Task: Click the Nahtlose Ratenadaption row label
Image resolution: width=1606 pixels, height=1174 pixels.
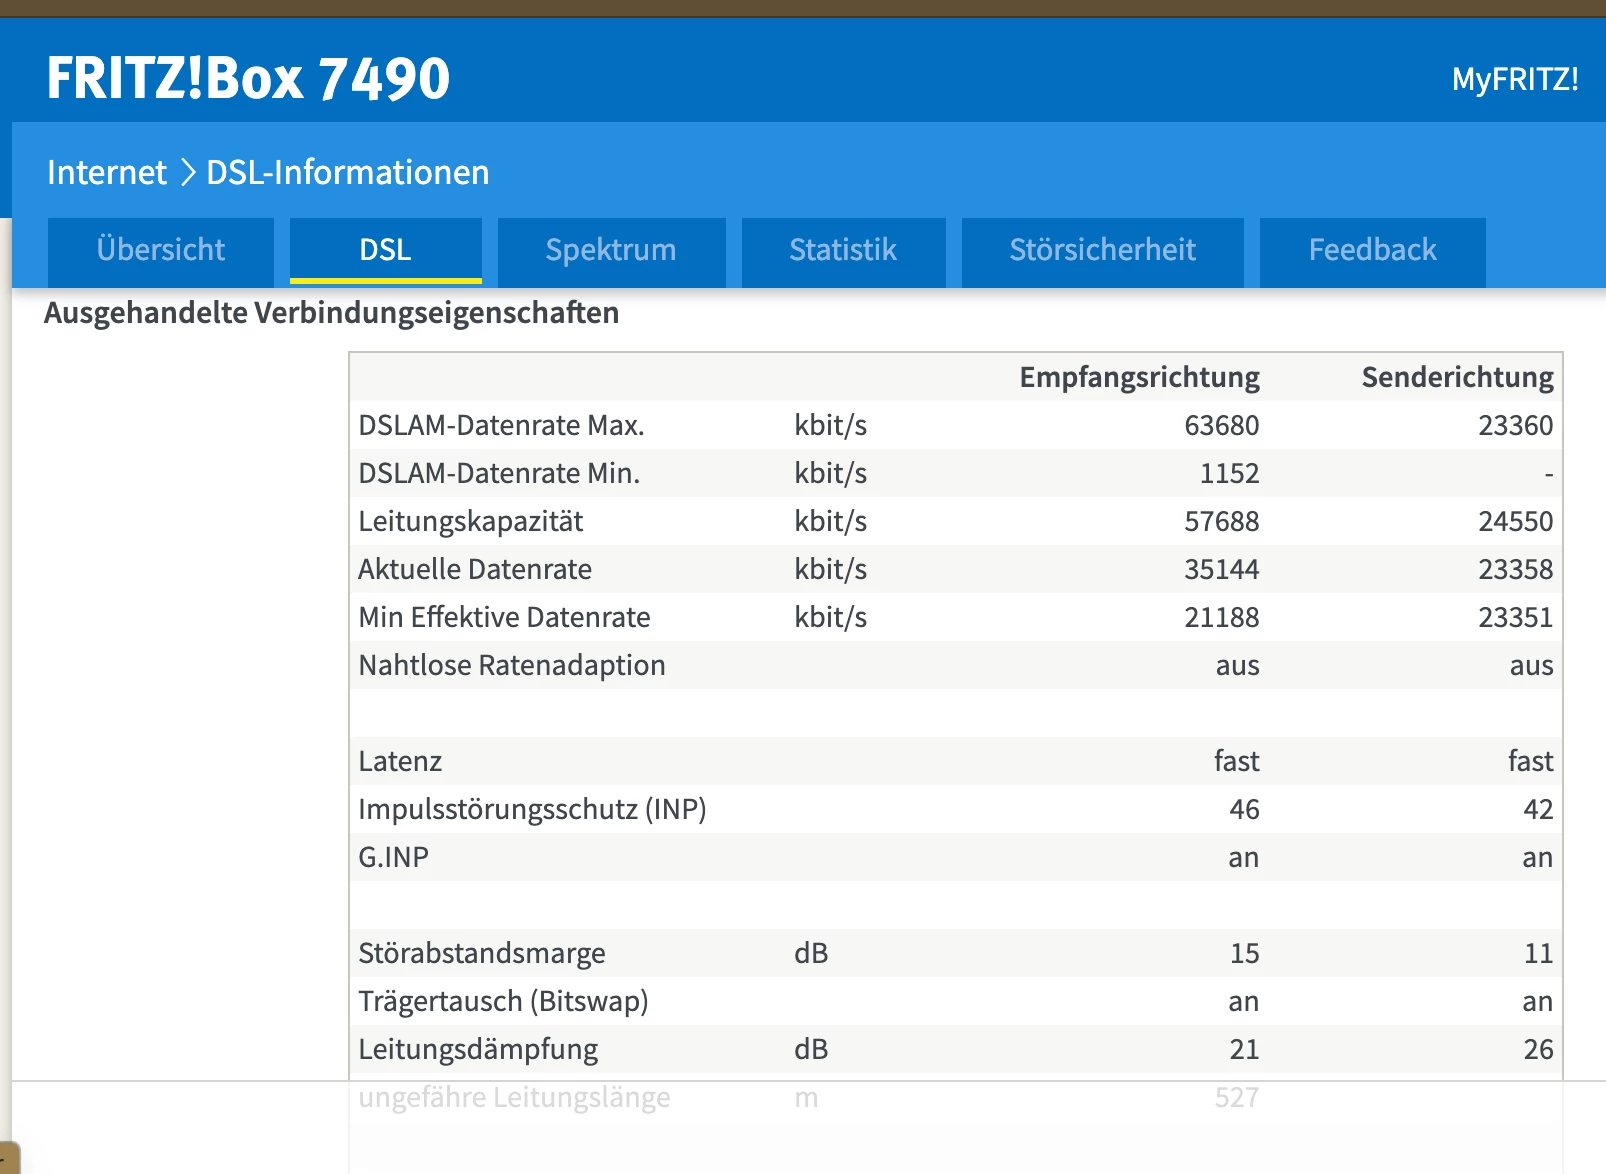Action: point(512,665)
